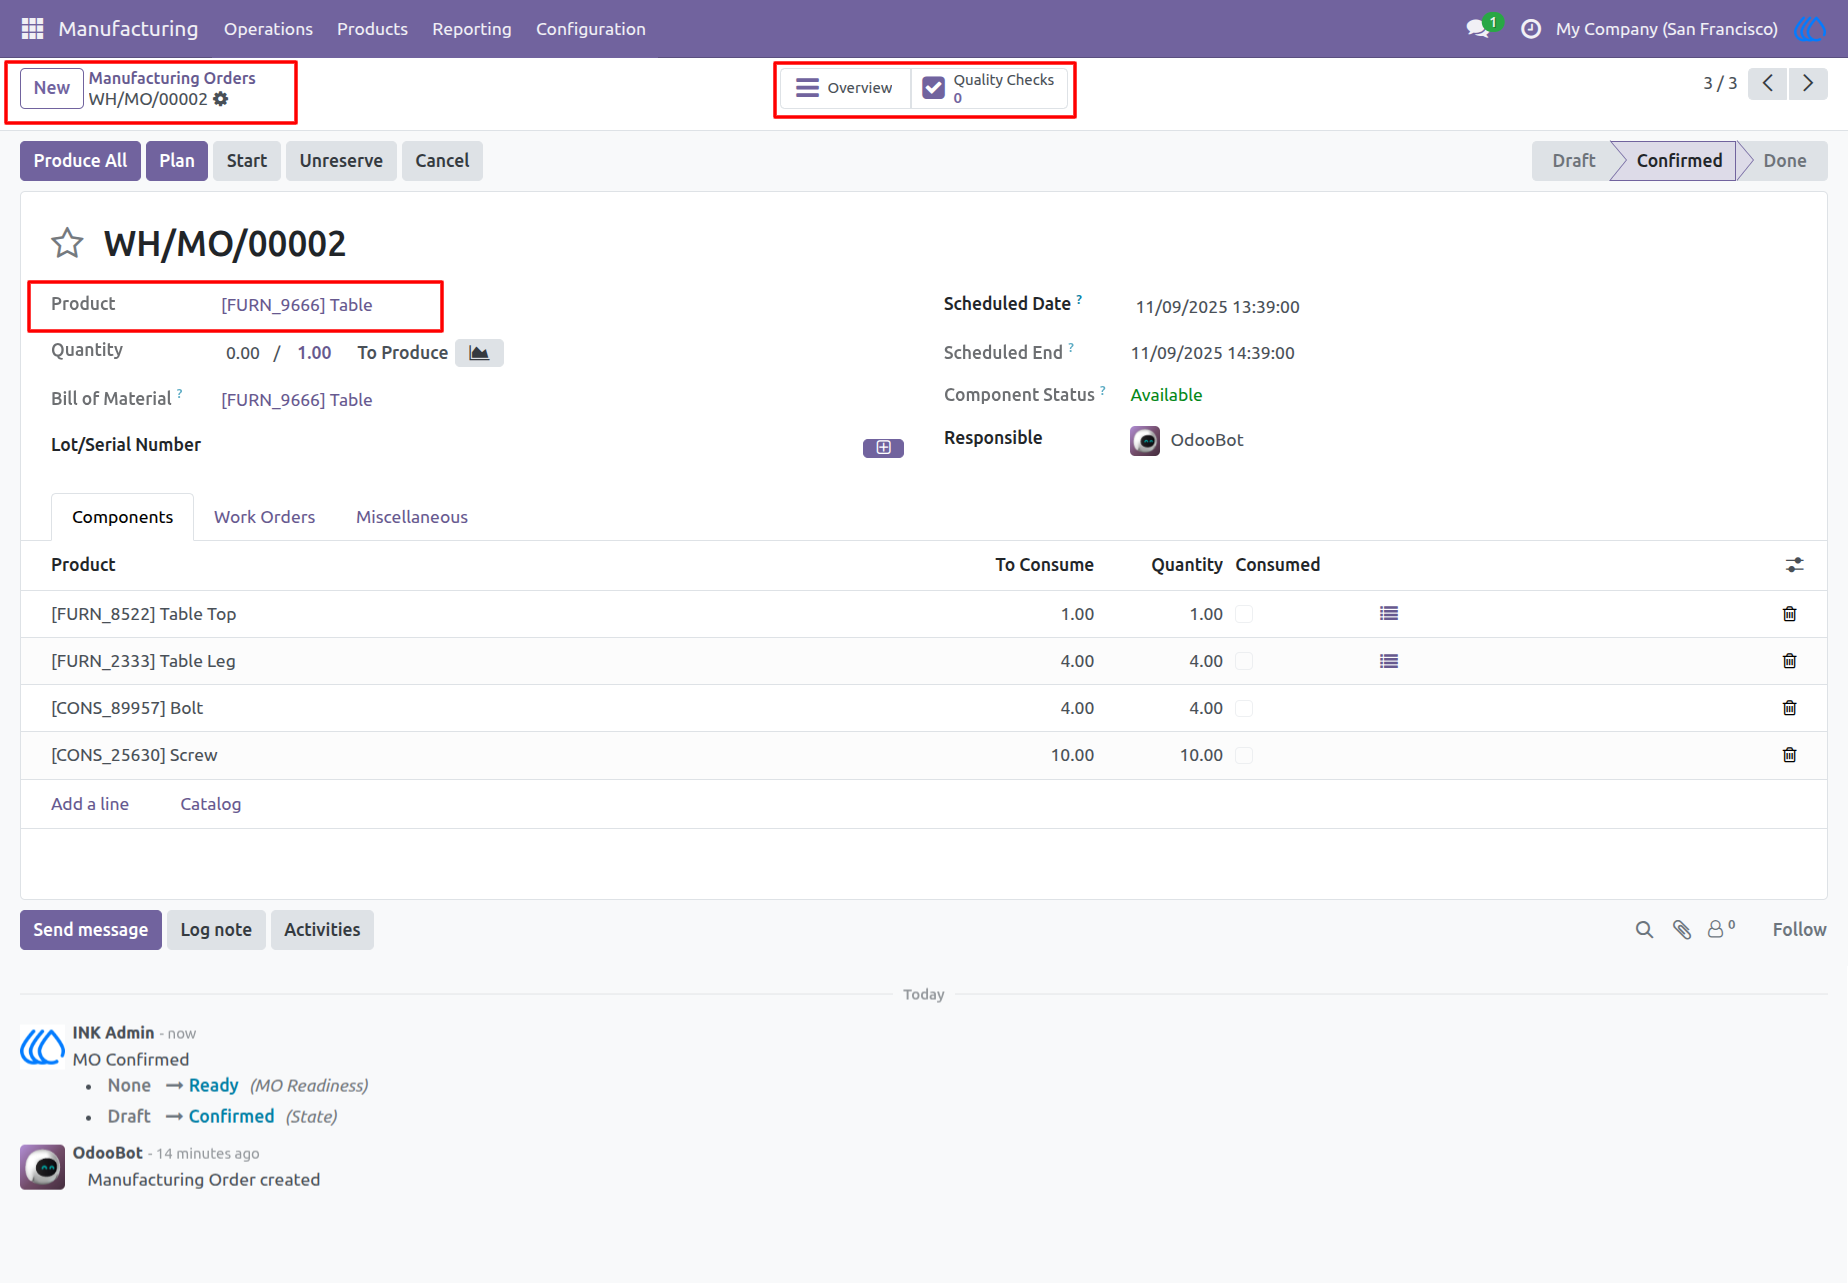
Task: Mark the order as favorite with star
Action: click(67, 243)
